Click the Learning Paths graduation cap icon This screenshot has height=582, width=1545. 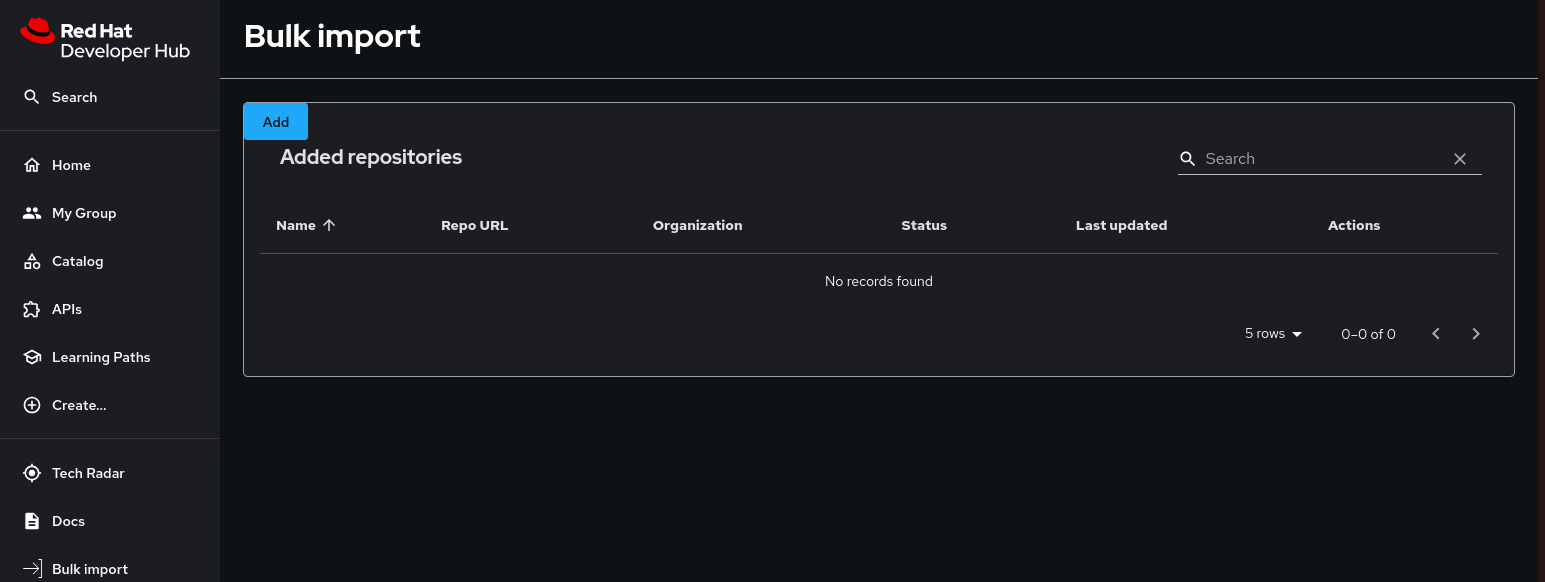[x=32, y=357]
